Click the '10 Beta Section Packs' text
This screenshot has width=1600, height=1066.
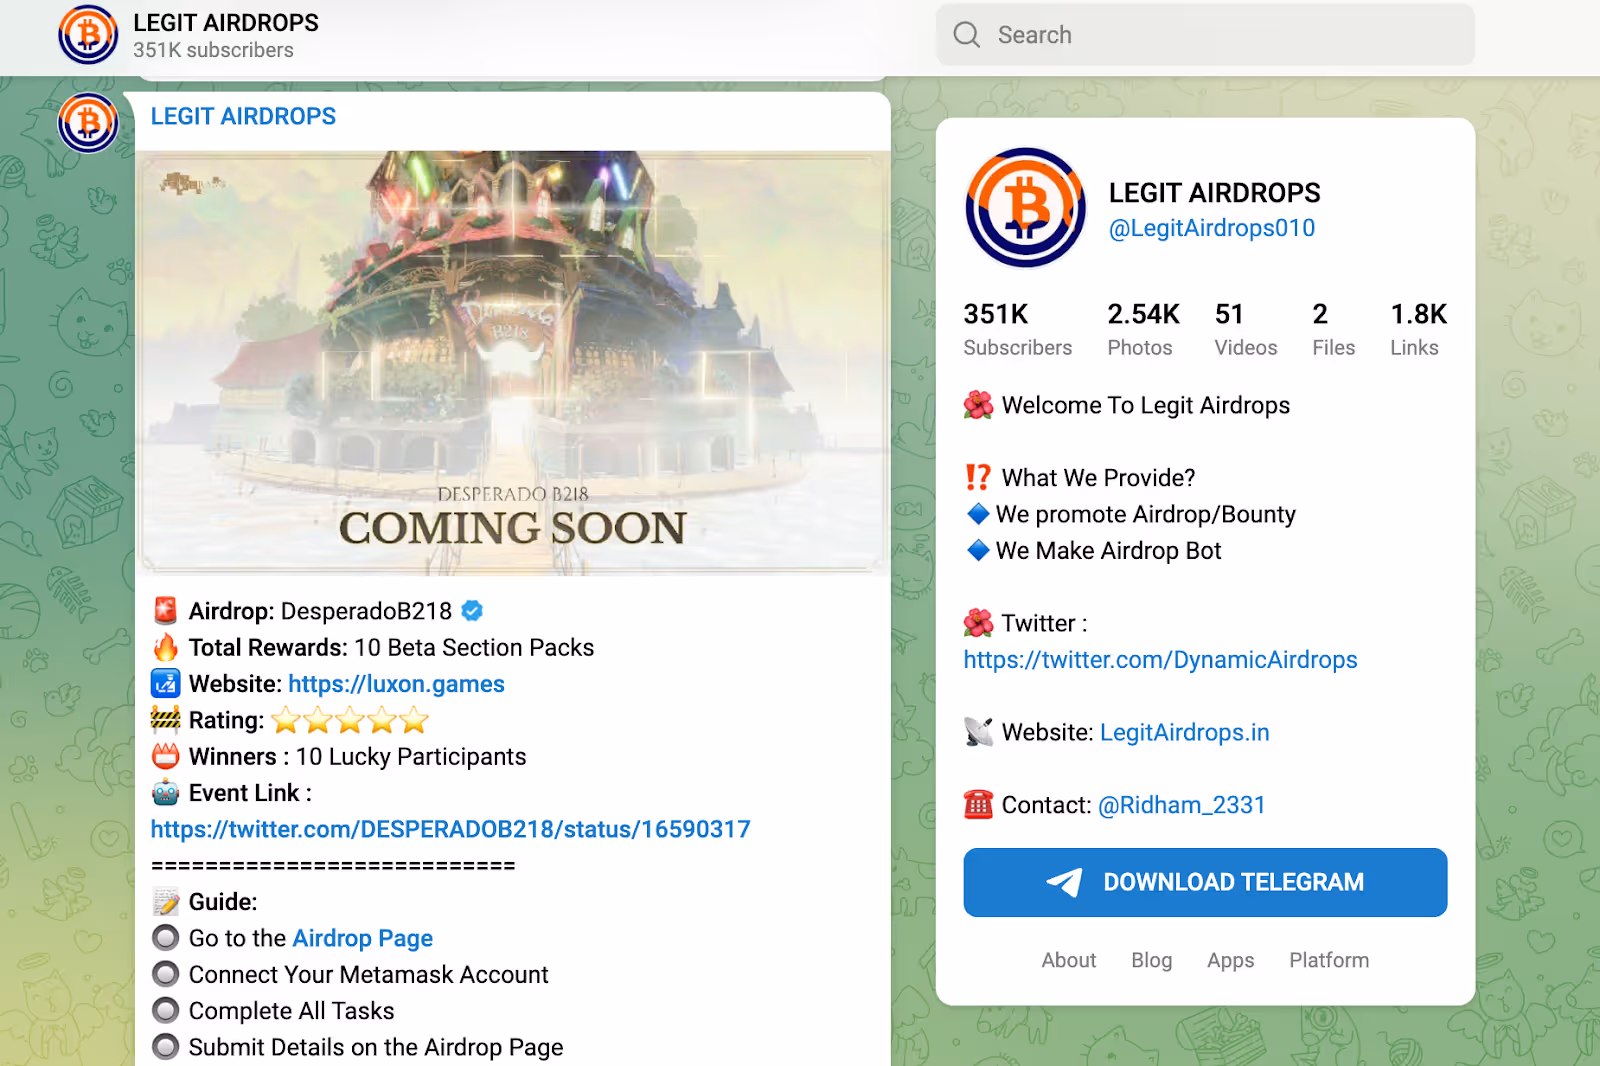coord(474,647)
